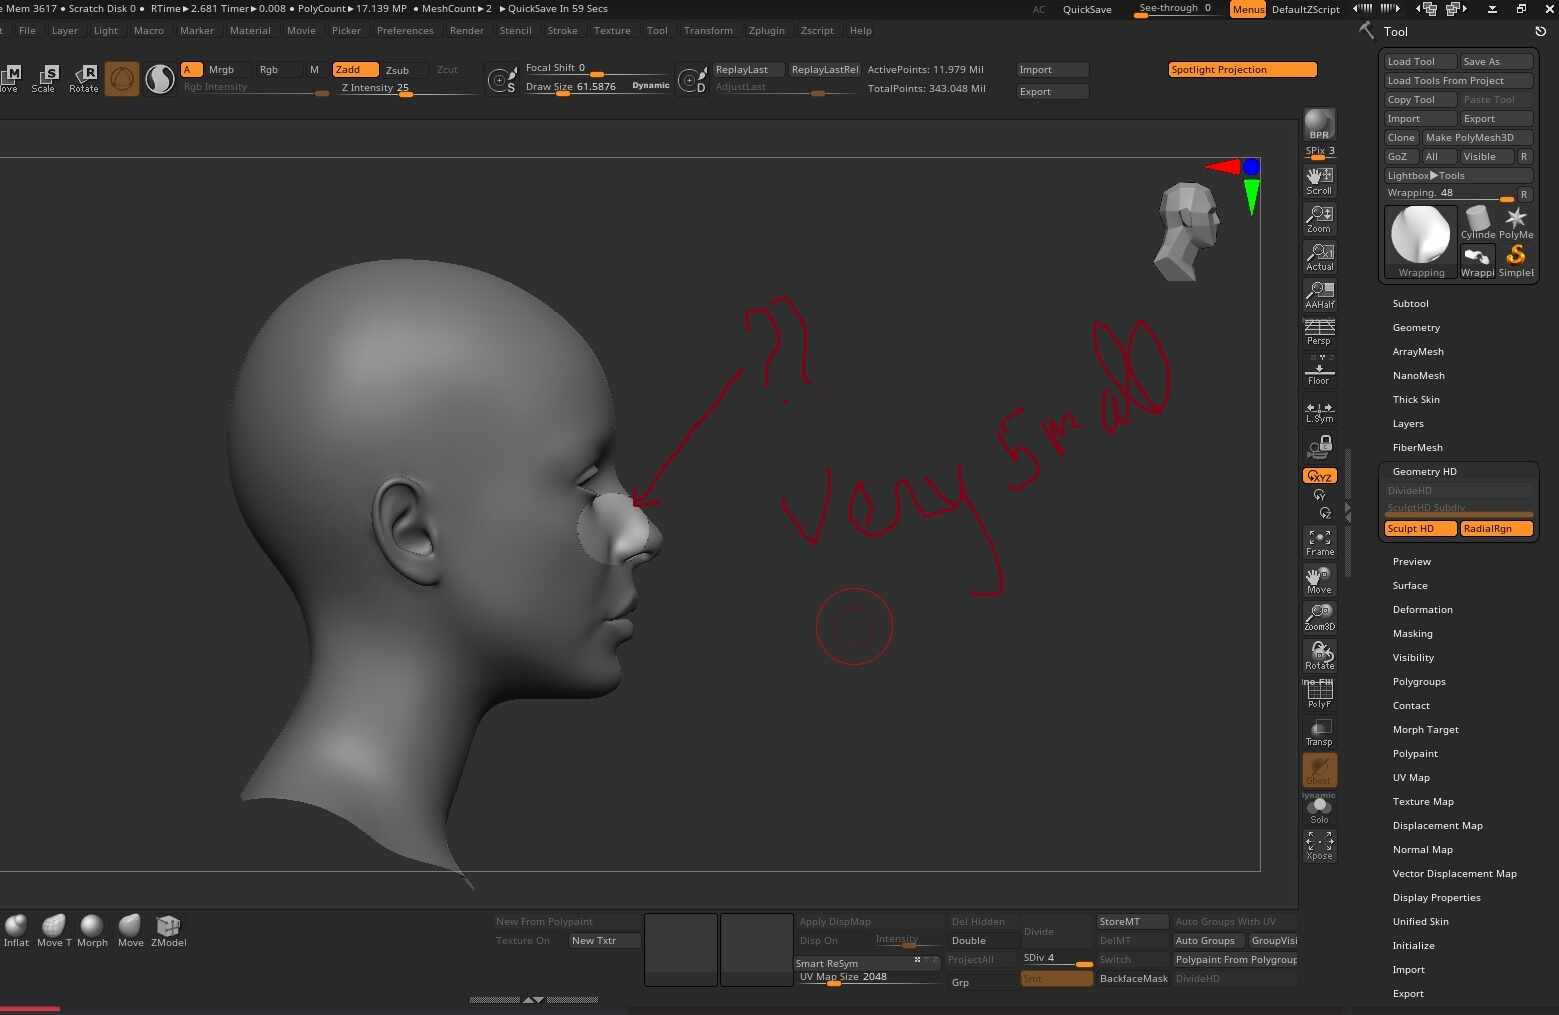Image resolution: width=1559 pixels, height=1015 pixels.
Task: Toggle the Sculpt HD button
Action: (1419, 528)
